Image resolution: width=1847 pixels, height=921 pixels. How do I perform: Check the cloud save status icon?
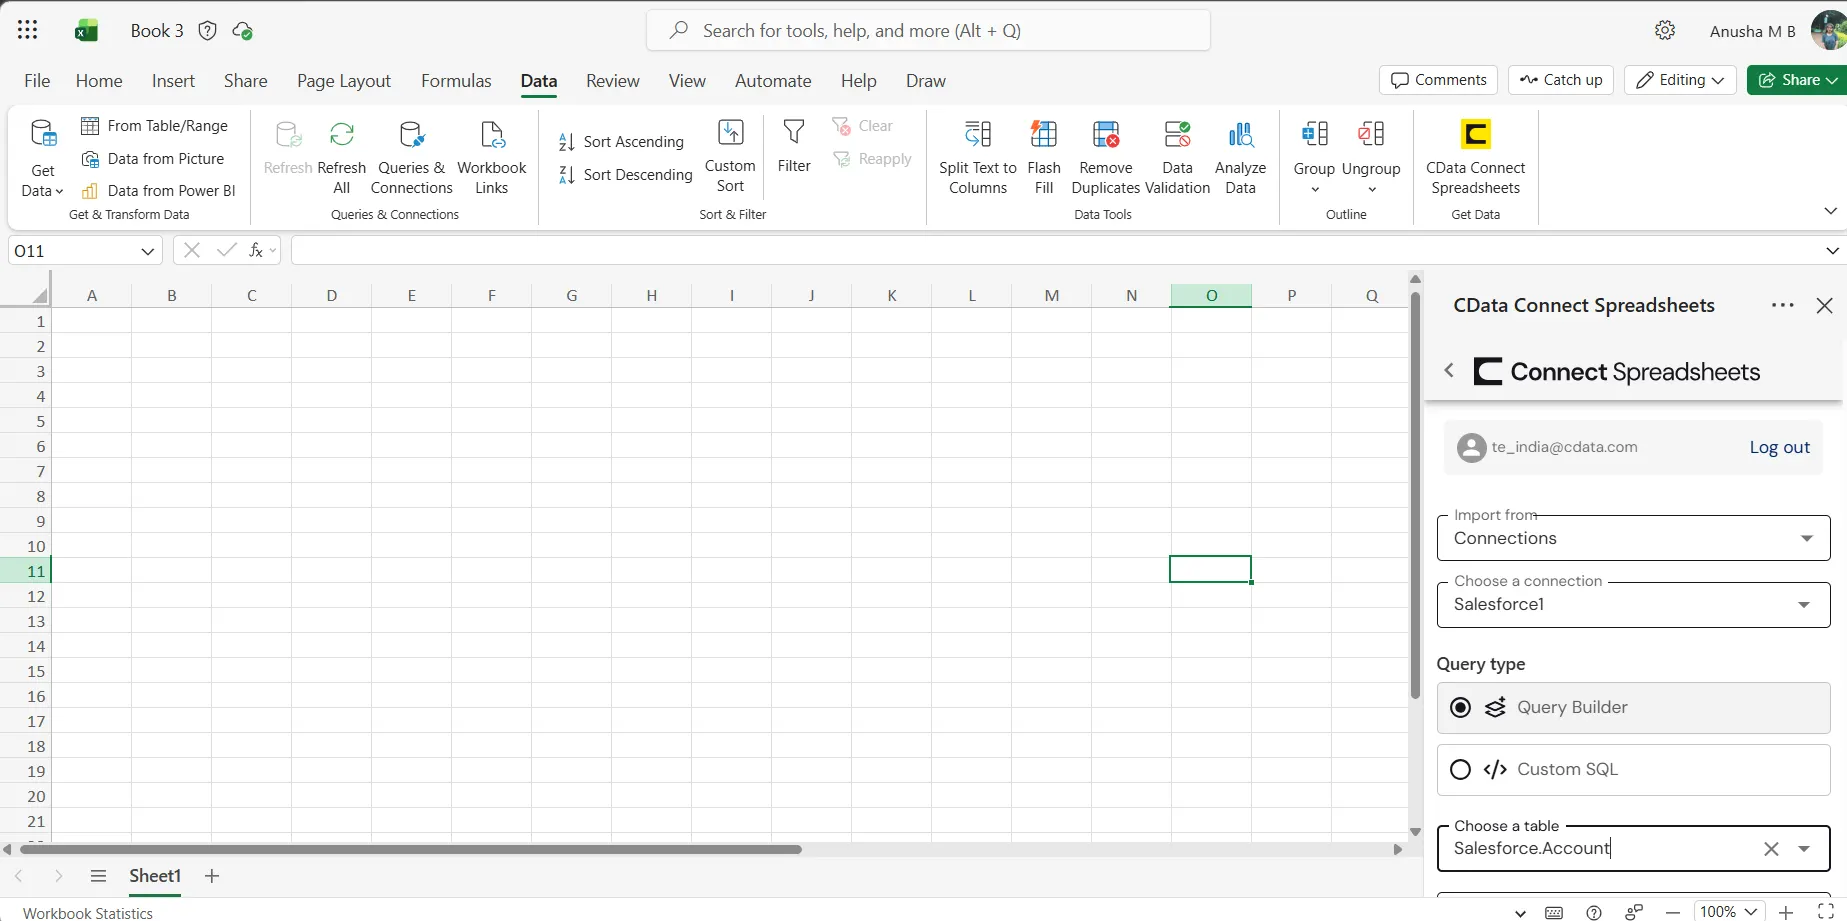[242, 31]
